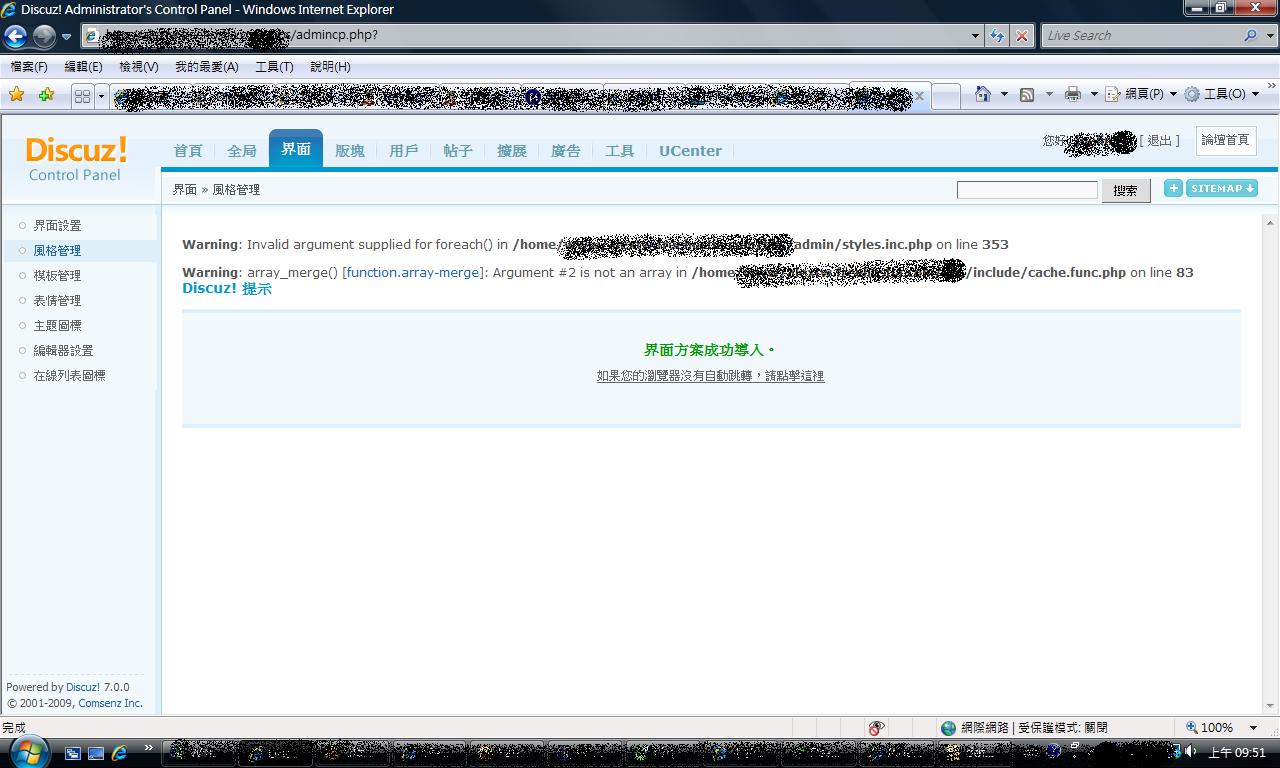Screen dimensions: 1280x768
Task: Click the 論壇首頁 button
Action: [x=1226, y=140]
